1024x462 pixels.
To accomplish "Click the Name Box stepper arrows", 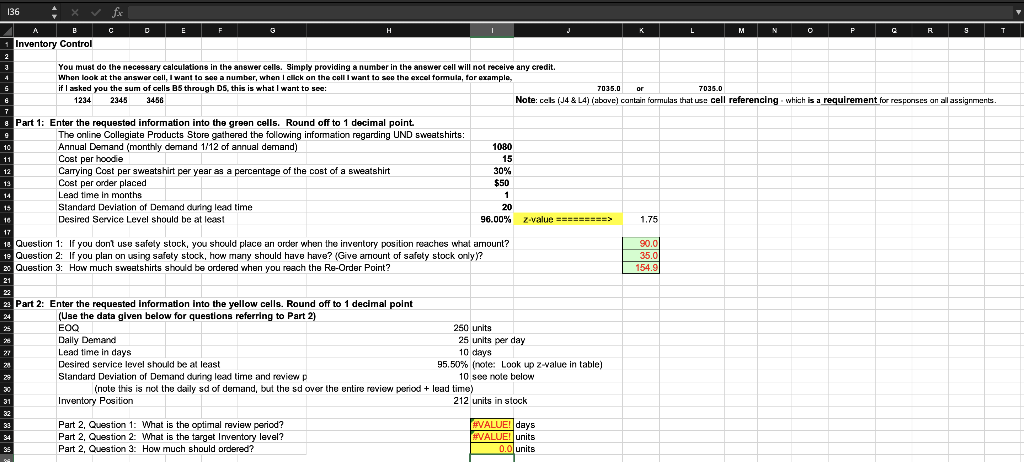I will [54, 12].
